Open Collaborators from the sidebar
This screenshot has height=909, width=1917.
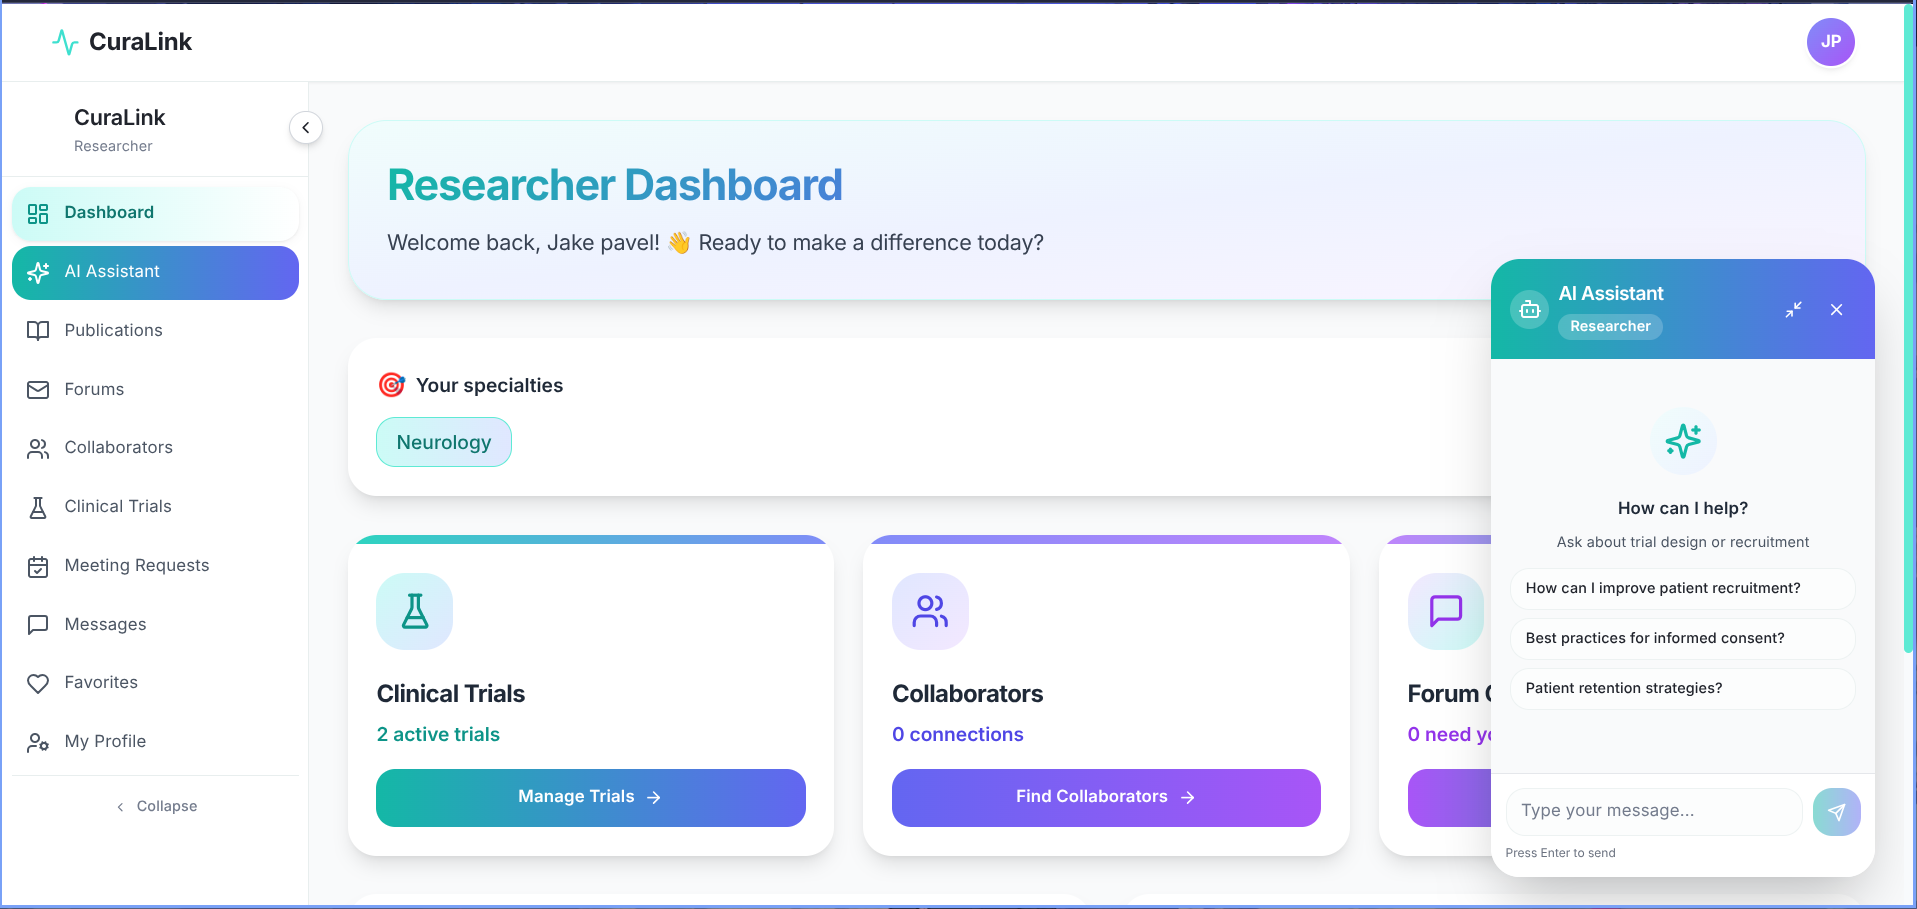coord(155,448)
